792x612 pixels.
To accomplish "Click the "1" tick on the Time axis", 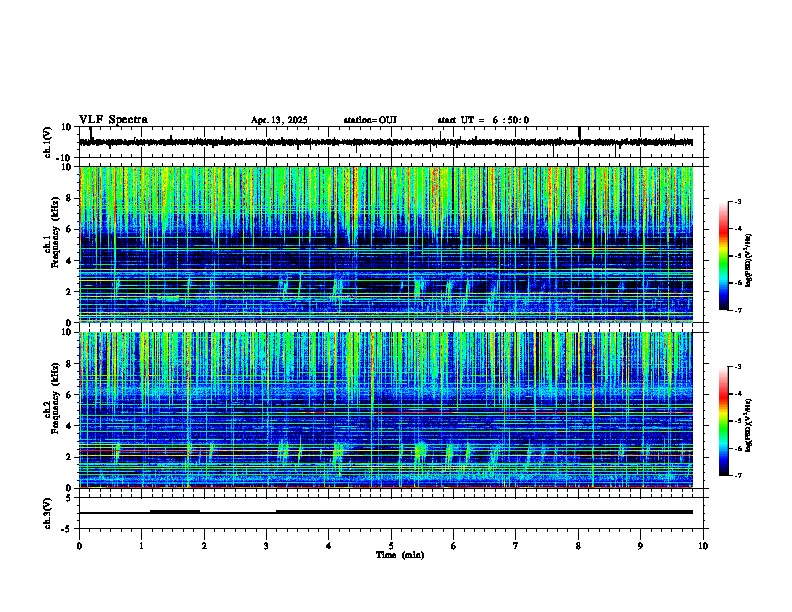I will click(141, 546).
